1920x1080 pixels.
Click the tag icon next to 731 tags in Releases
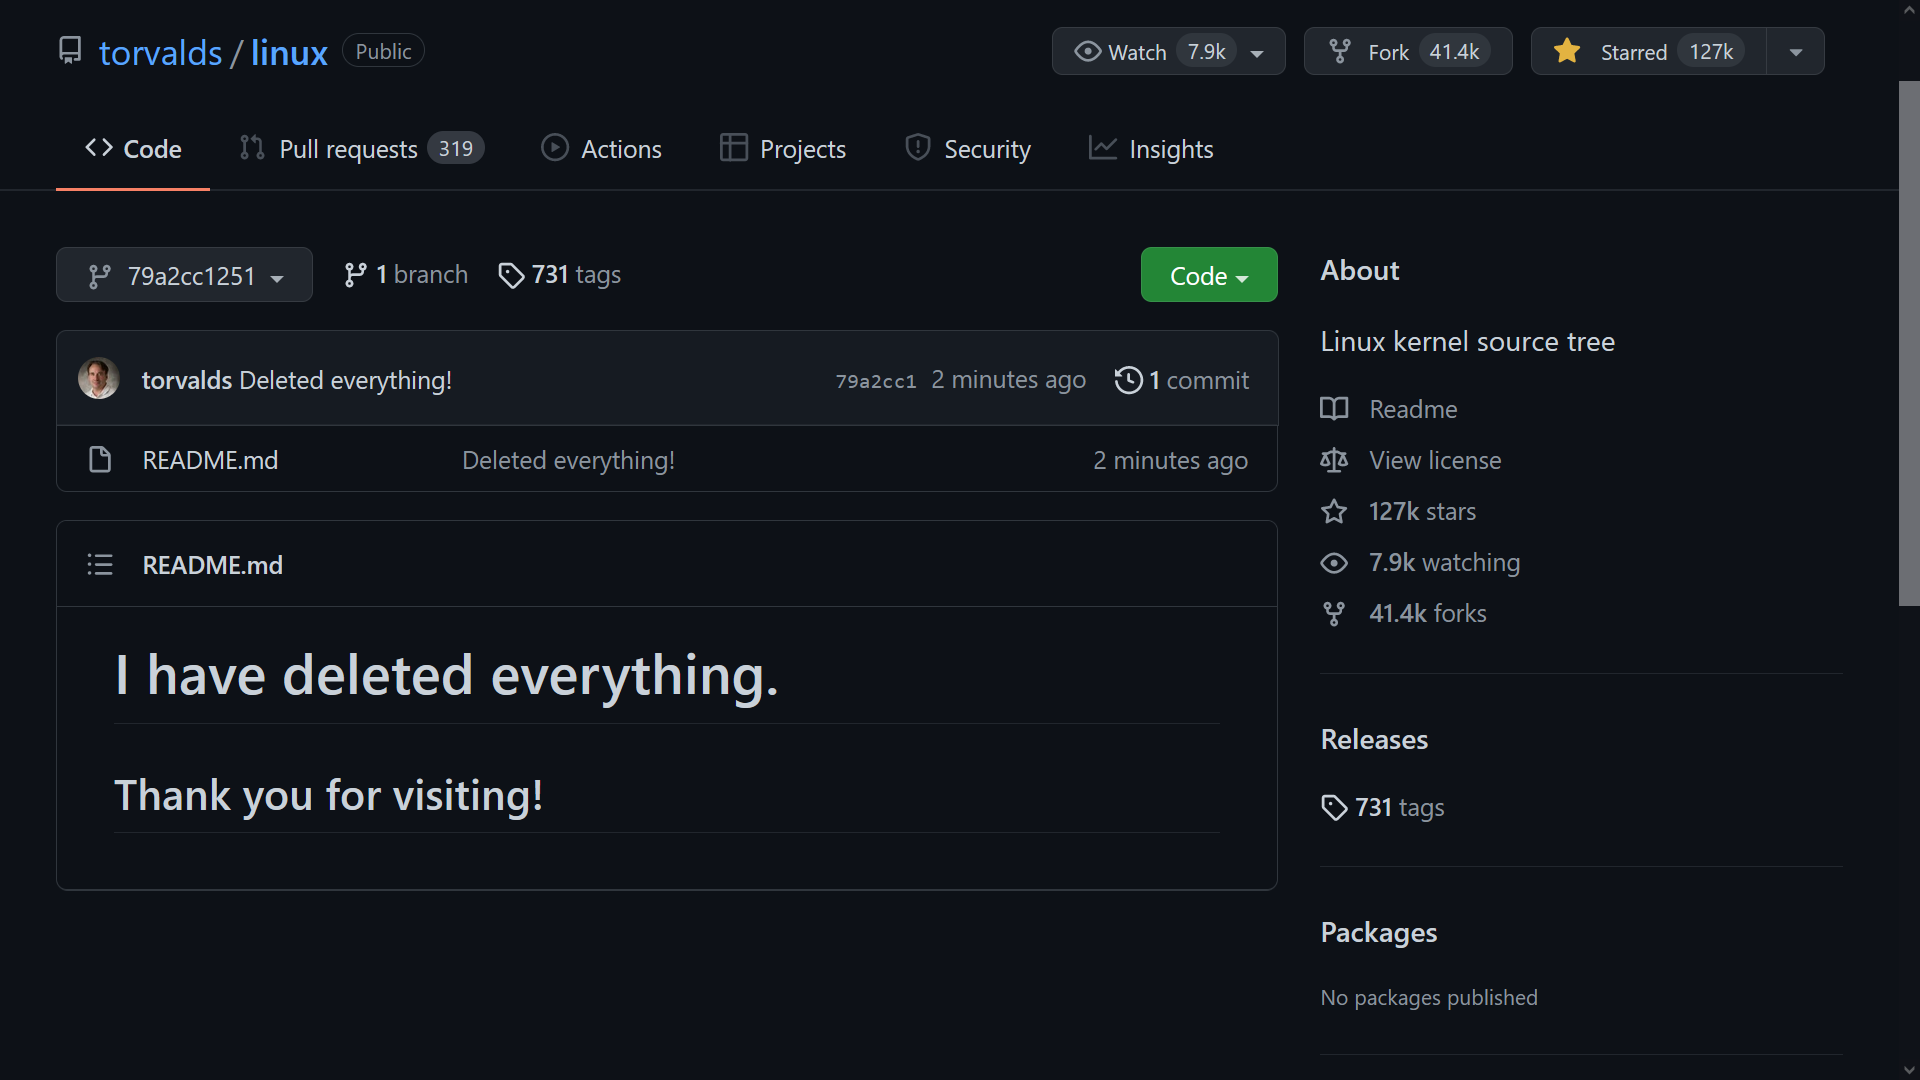tap(1334, 807)
